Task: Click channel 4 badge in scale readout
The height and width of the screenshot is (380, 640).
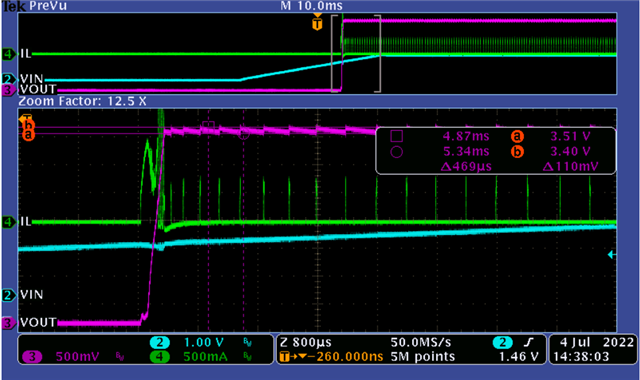Action: (160, 357)
